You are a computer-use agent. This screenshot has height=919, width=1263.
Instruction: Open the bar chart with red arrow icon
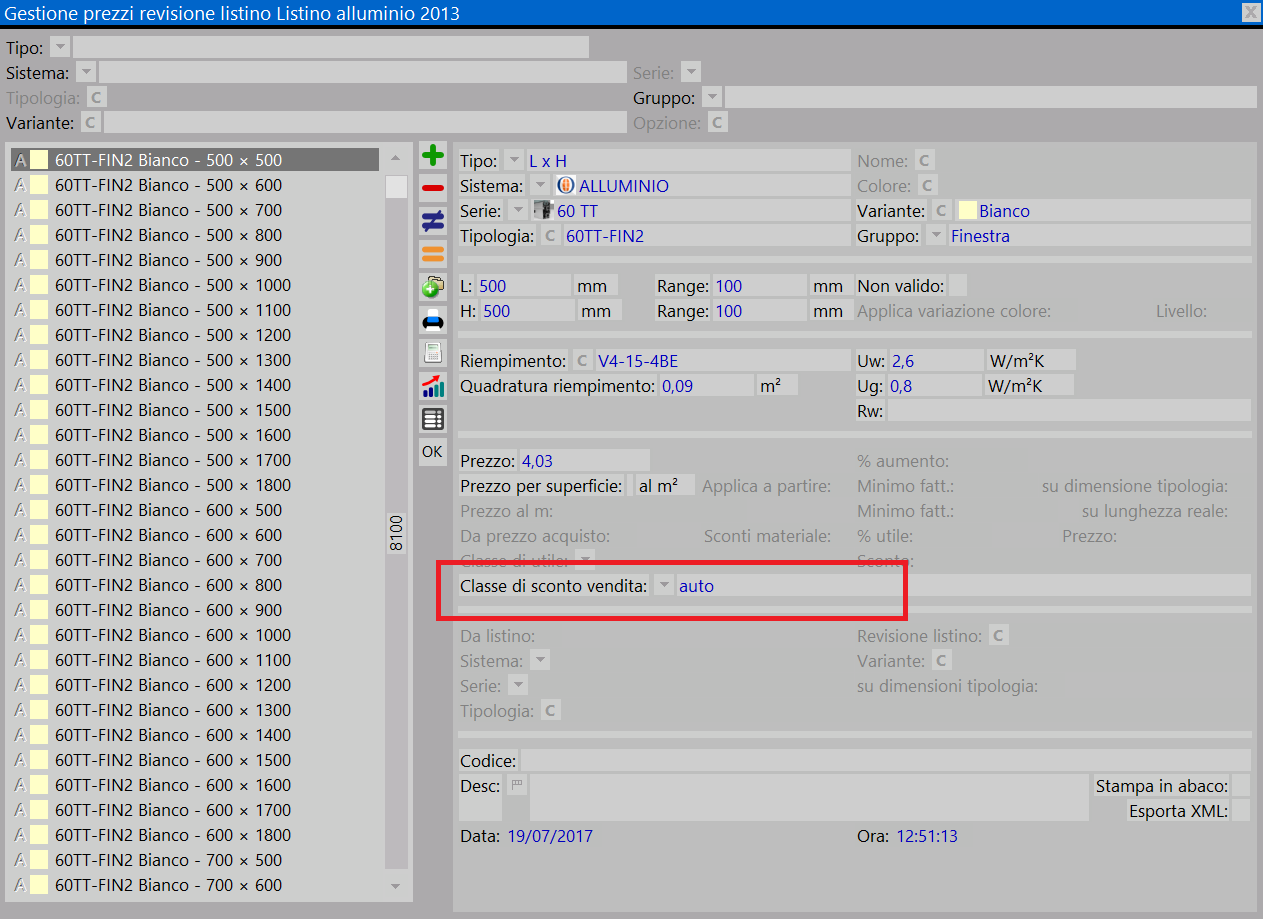point(432,386)
